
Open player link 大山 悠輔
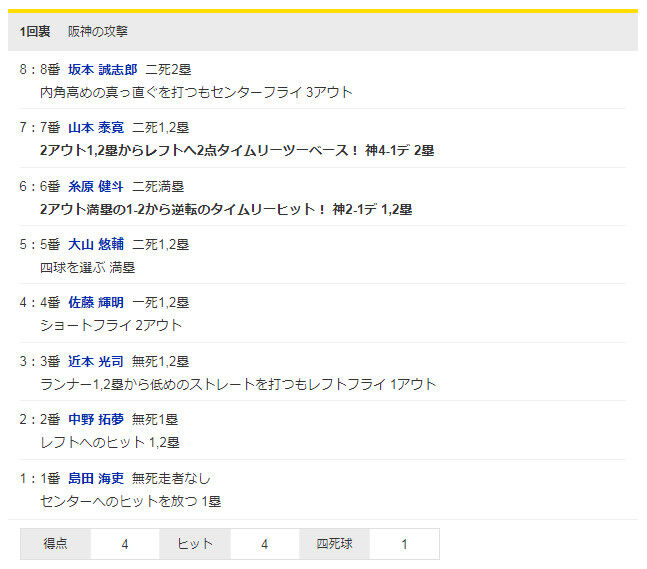tap(96, 244)
